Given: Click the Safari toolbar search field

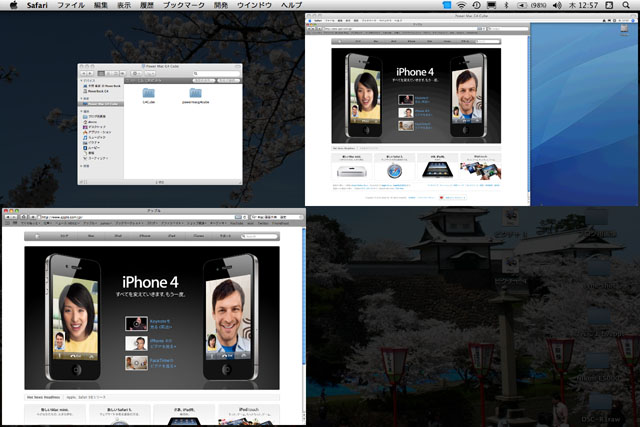Looking at the screenshot, I should (278, 217).
